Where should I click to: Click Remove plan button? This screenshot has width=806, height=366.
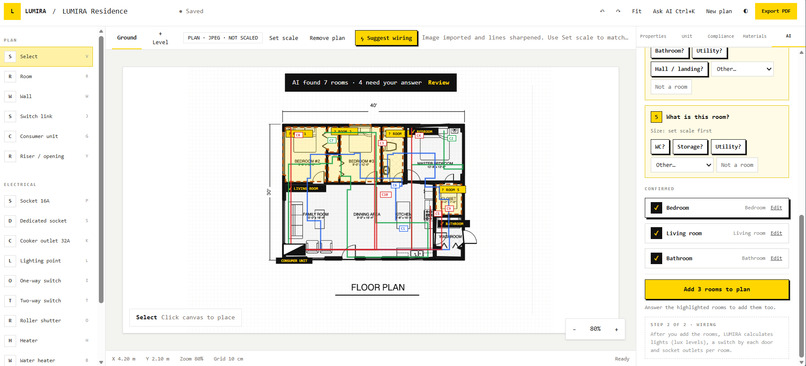click(327, 38)
